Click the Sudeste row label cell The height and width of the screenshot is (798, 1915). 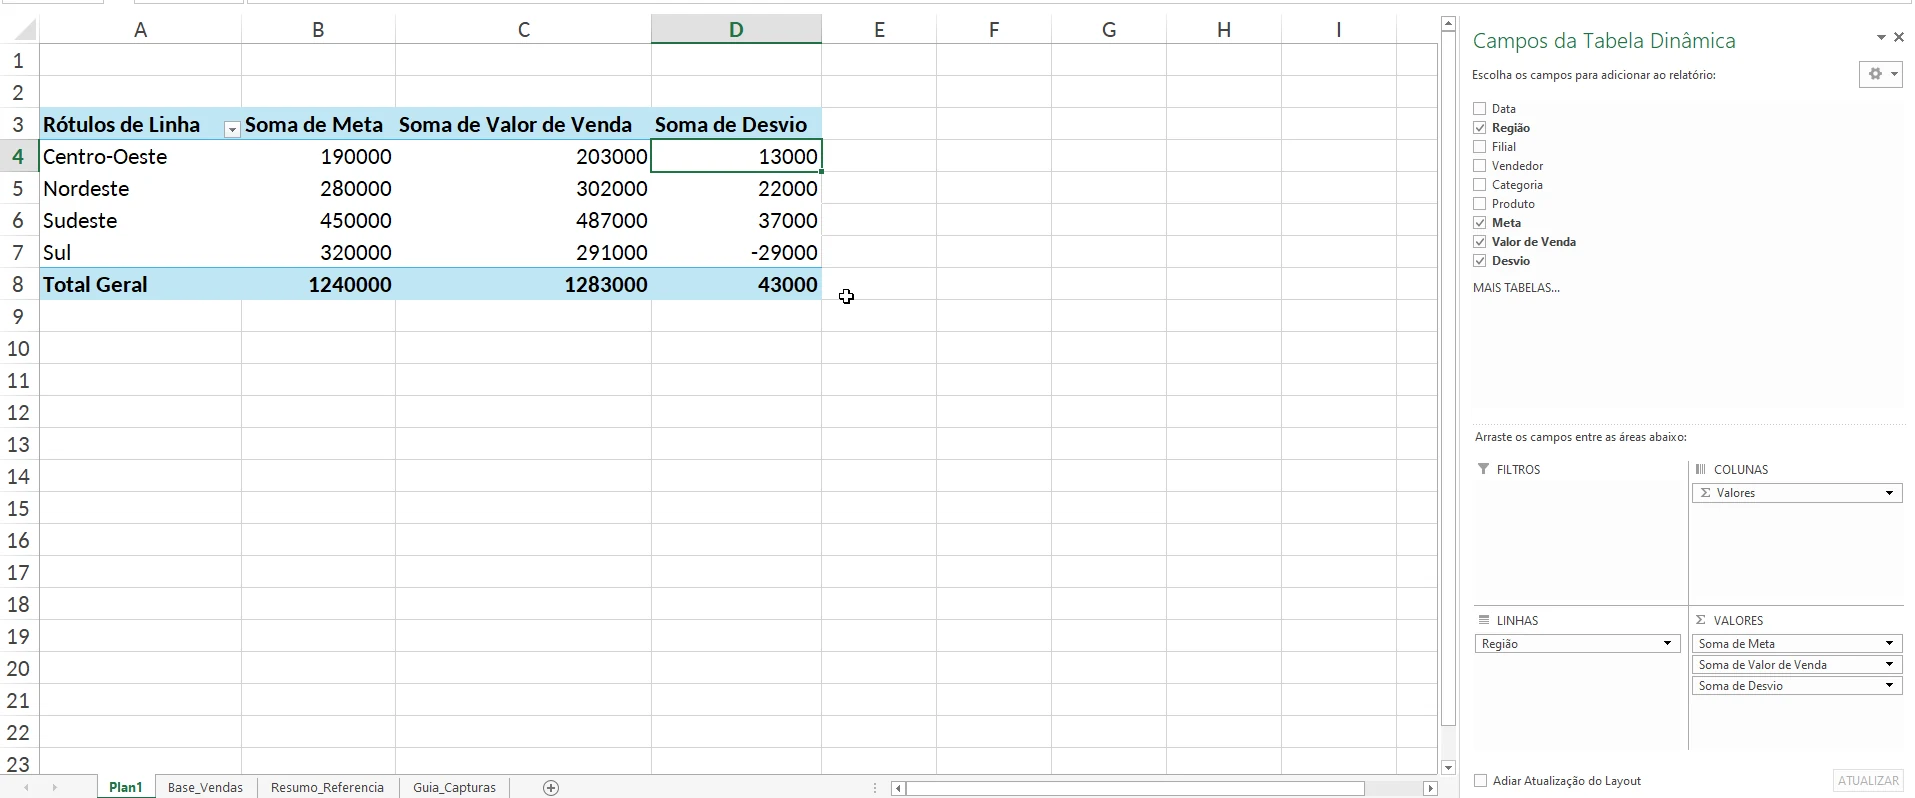tap(140, 221)
